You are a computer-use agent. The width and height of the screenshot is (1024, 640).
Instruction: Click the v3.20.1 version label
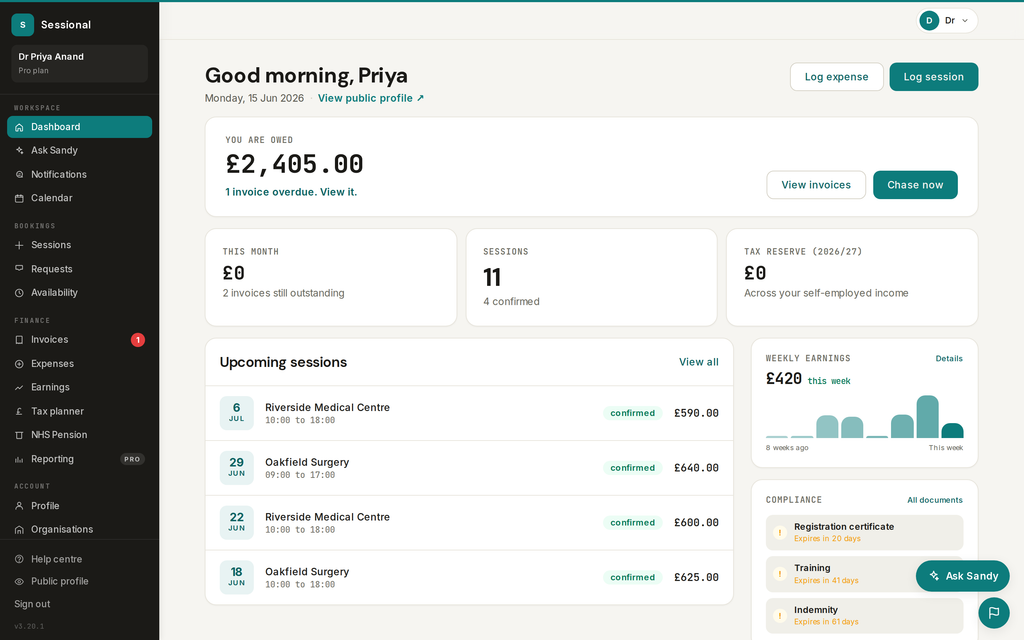(x=29, y=626)
